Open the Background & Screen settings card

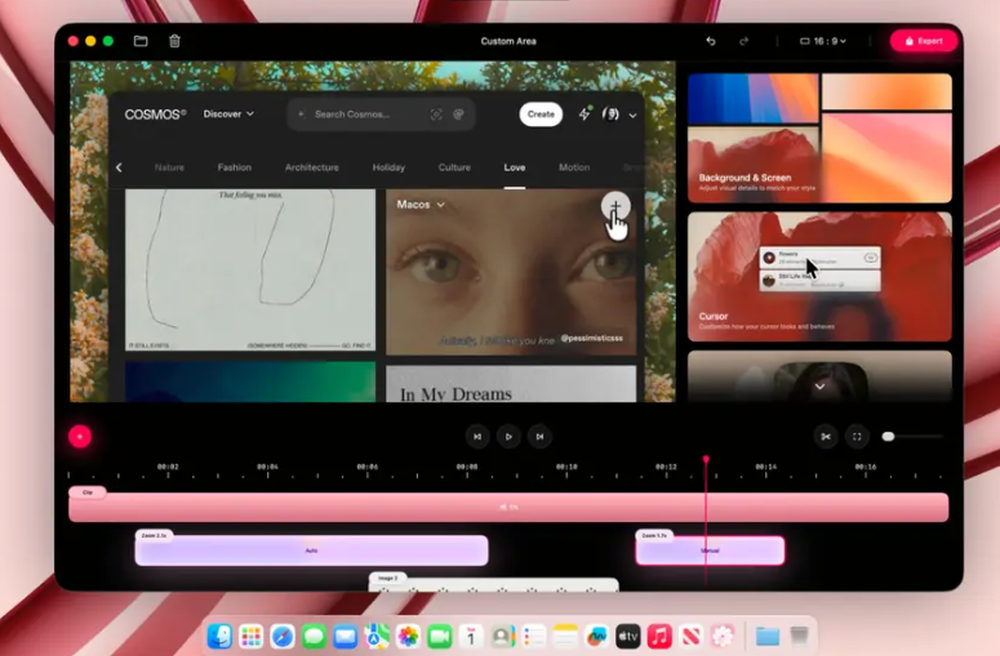pos(818,135)
